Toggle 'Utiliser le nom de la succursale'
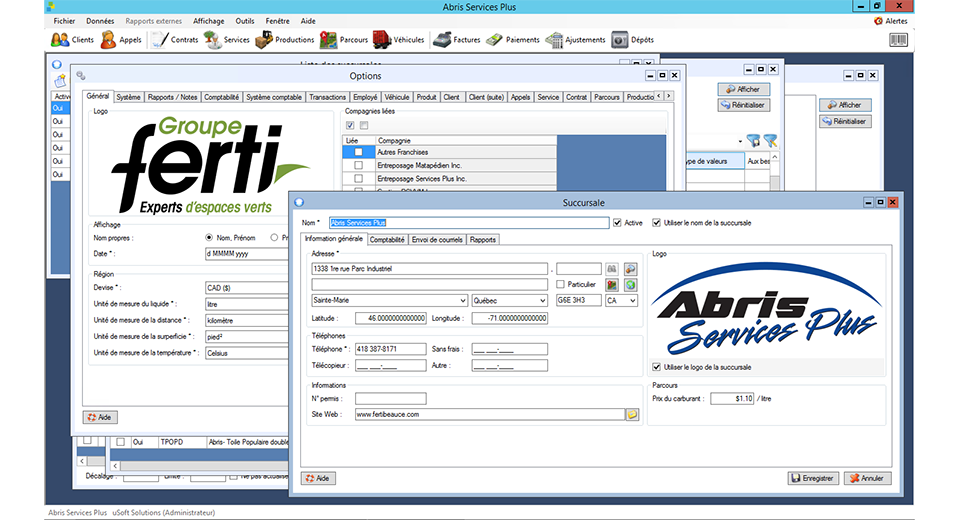 656,223
